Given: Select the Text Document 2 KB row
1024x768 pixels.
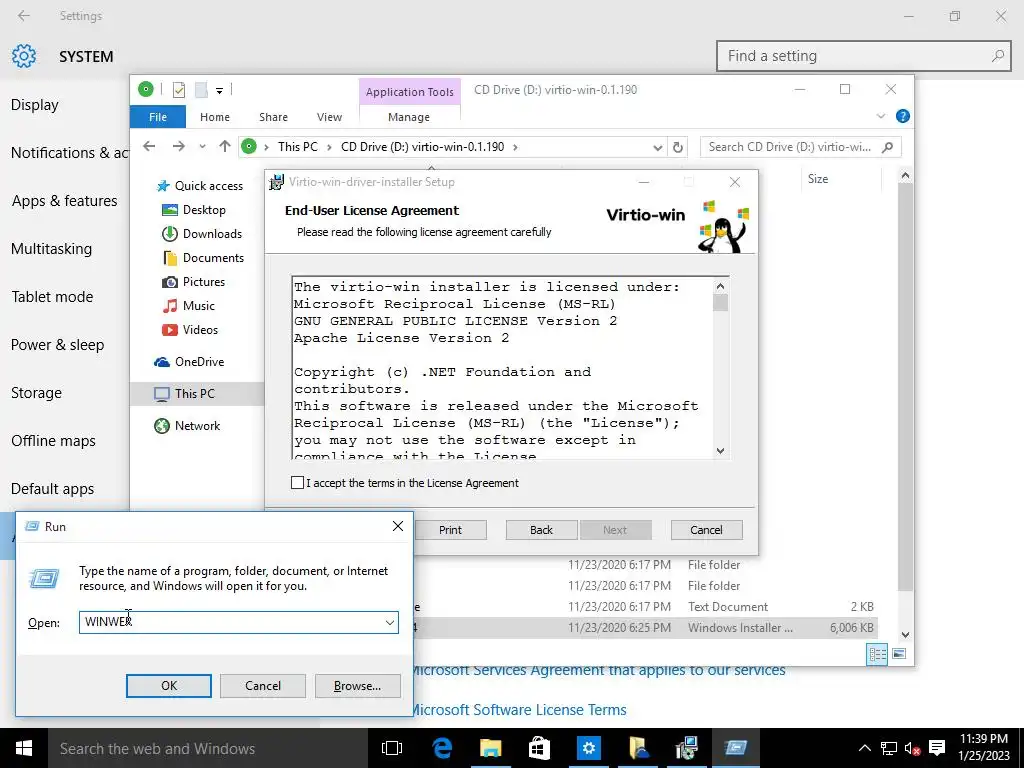Looking at the screenshot, I should (647, 607).
